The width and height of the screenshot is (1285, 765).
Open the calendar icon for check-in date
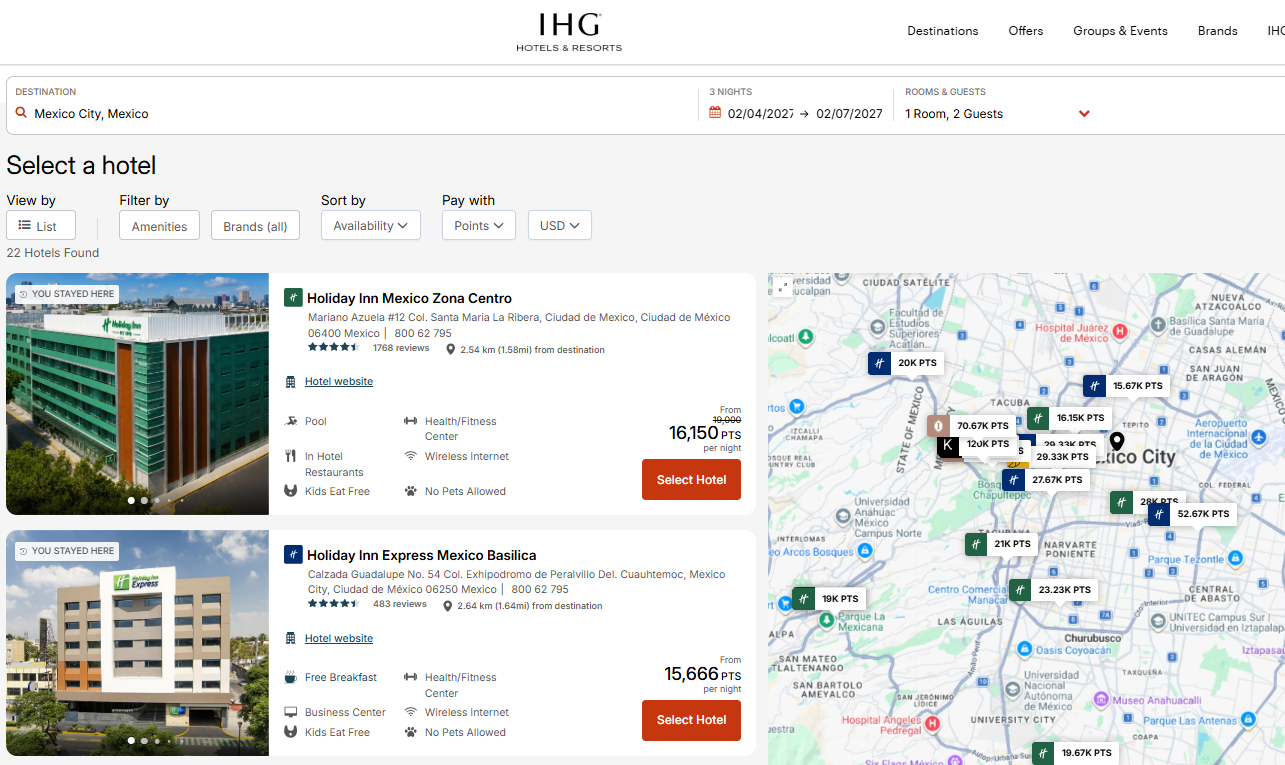pyautogui.click(x=715, y=113)
